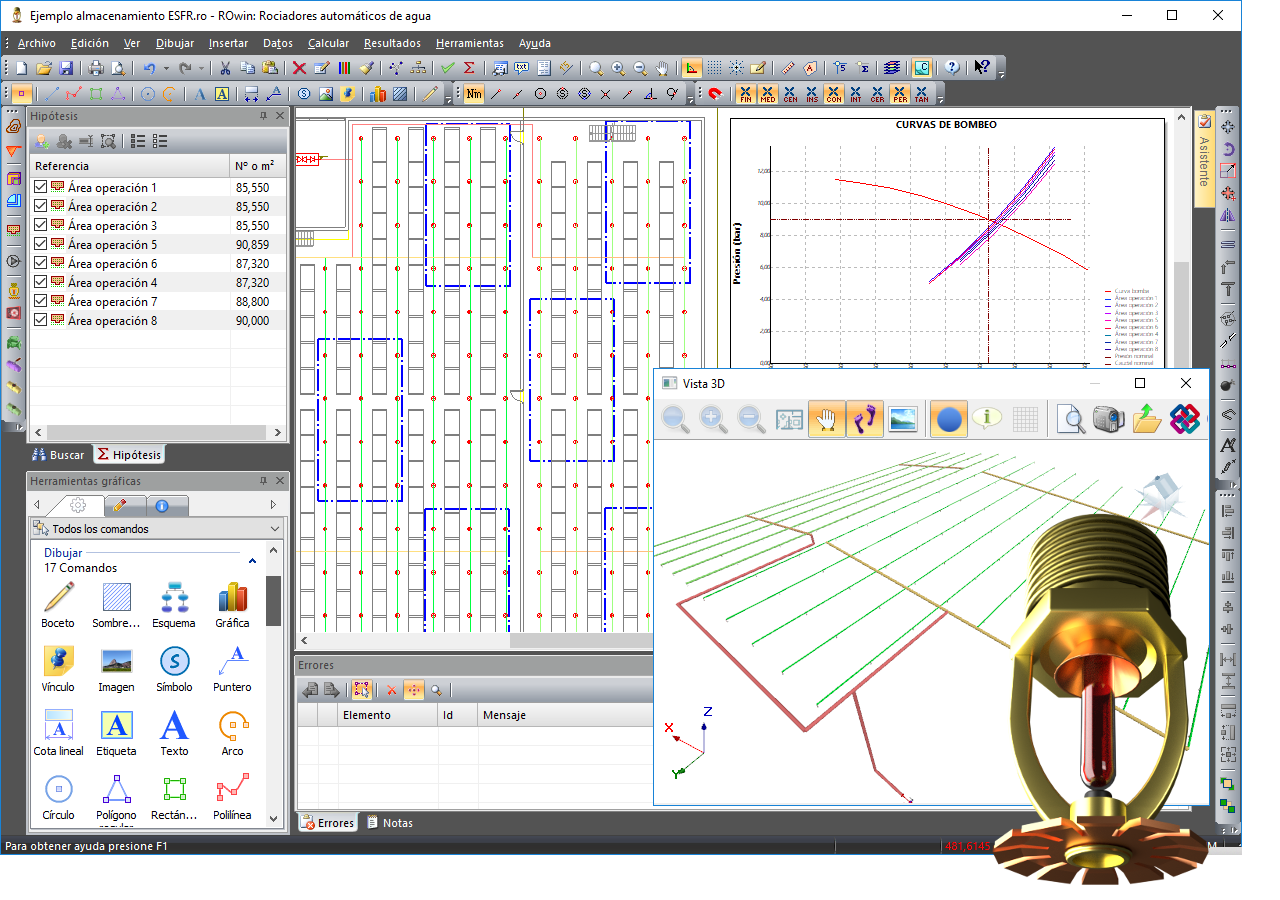Click the open folder export icon in Vista 3D
The width and height of the screenshot is (1280, 900).
[1147, 419]
